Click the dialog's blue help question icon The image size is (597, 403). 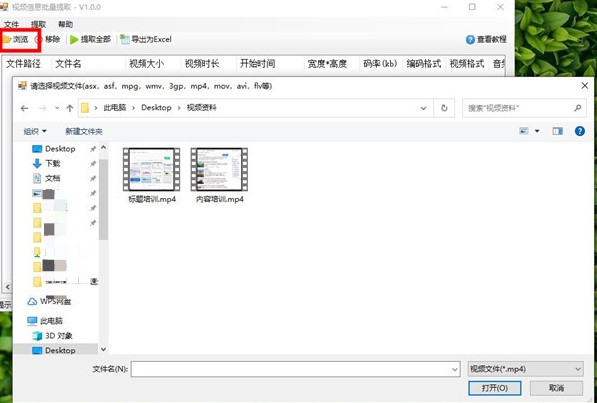tap(579, 131)
